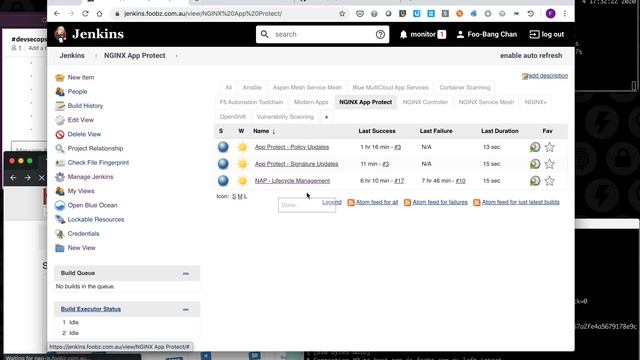Click the Jenkins logo in header

point(89,34)
